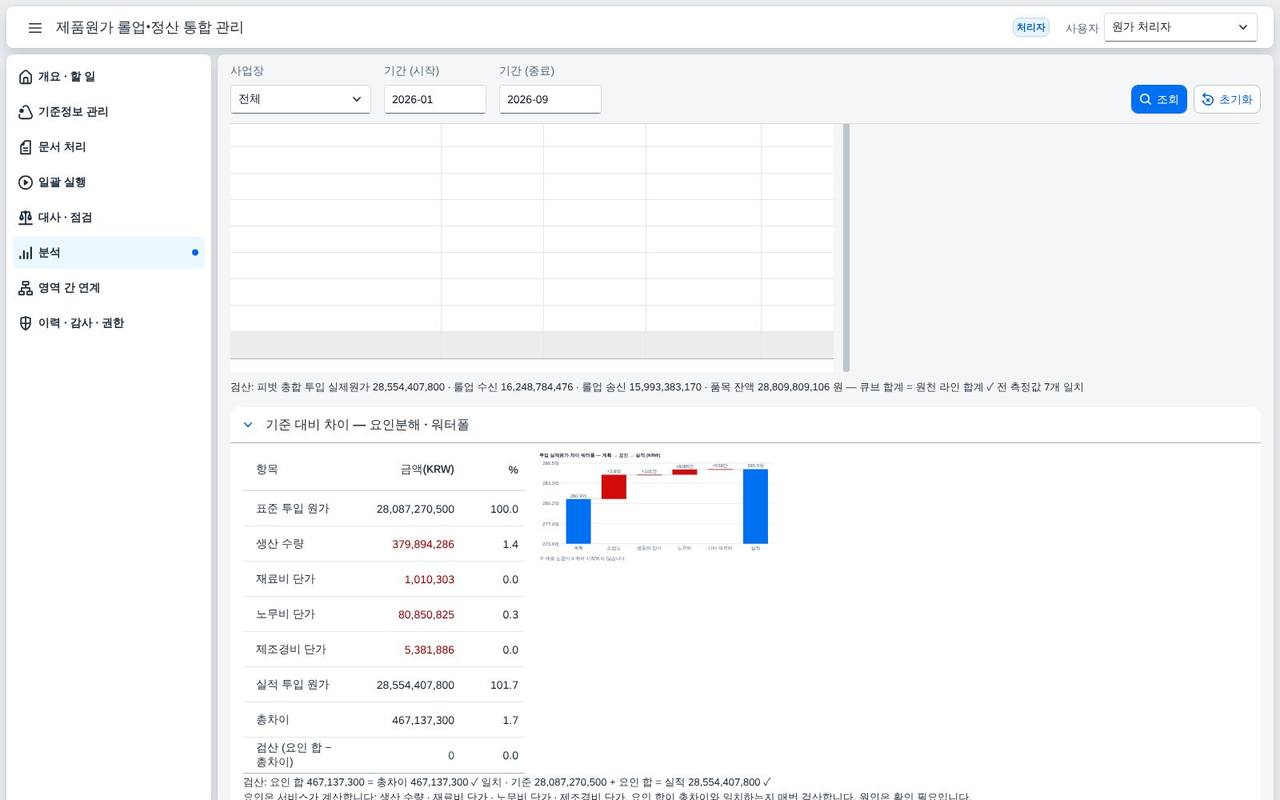1280x800 pixels.
Task: Click the 실적 투입 원가 row label
Action: click(x=292, y=685)
